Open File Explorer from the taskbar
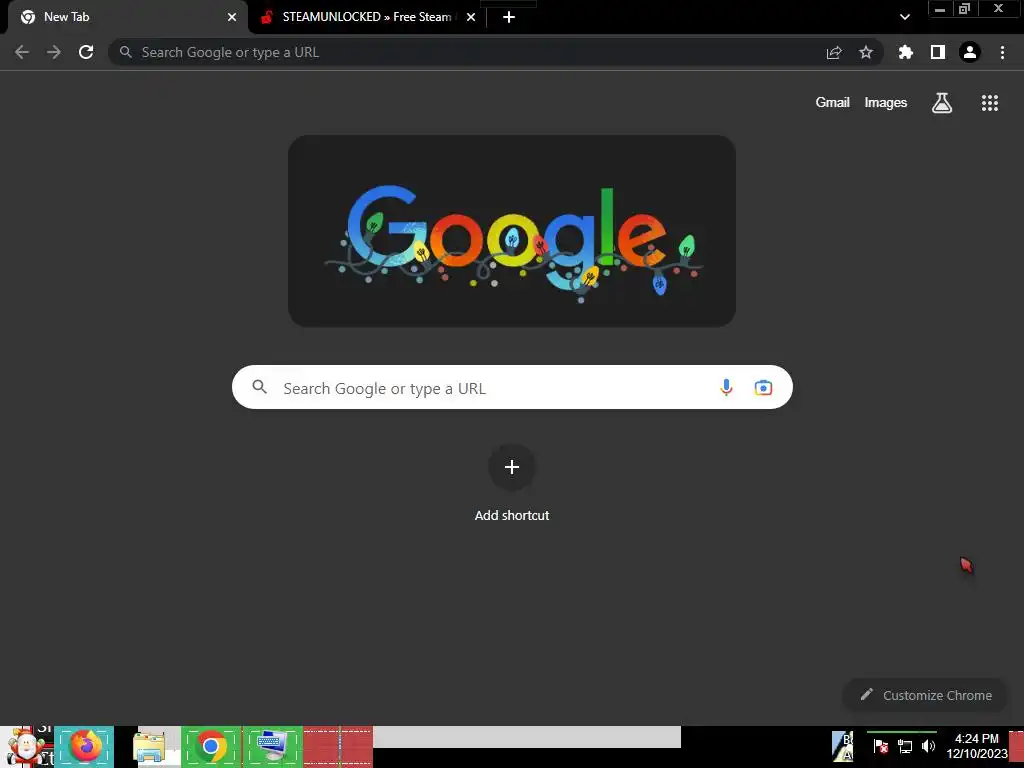The height and width of the screenshot is (768, 1024). (x=150, y=746)
